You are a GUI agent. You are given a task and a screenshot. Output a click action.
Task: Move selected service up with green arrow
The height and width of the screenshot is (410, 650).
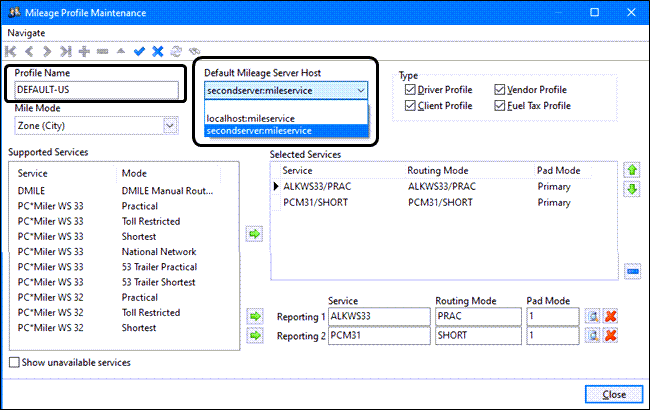[x=632, y=171]
